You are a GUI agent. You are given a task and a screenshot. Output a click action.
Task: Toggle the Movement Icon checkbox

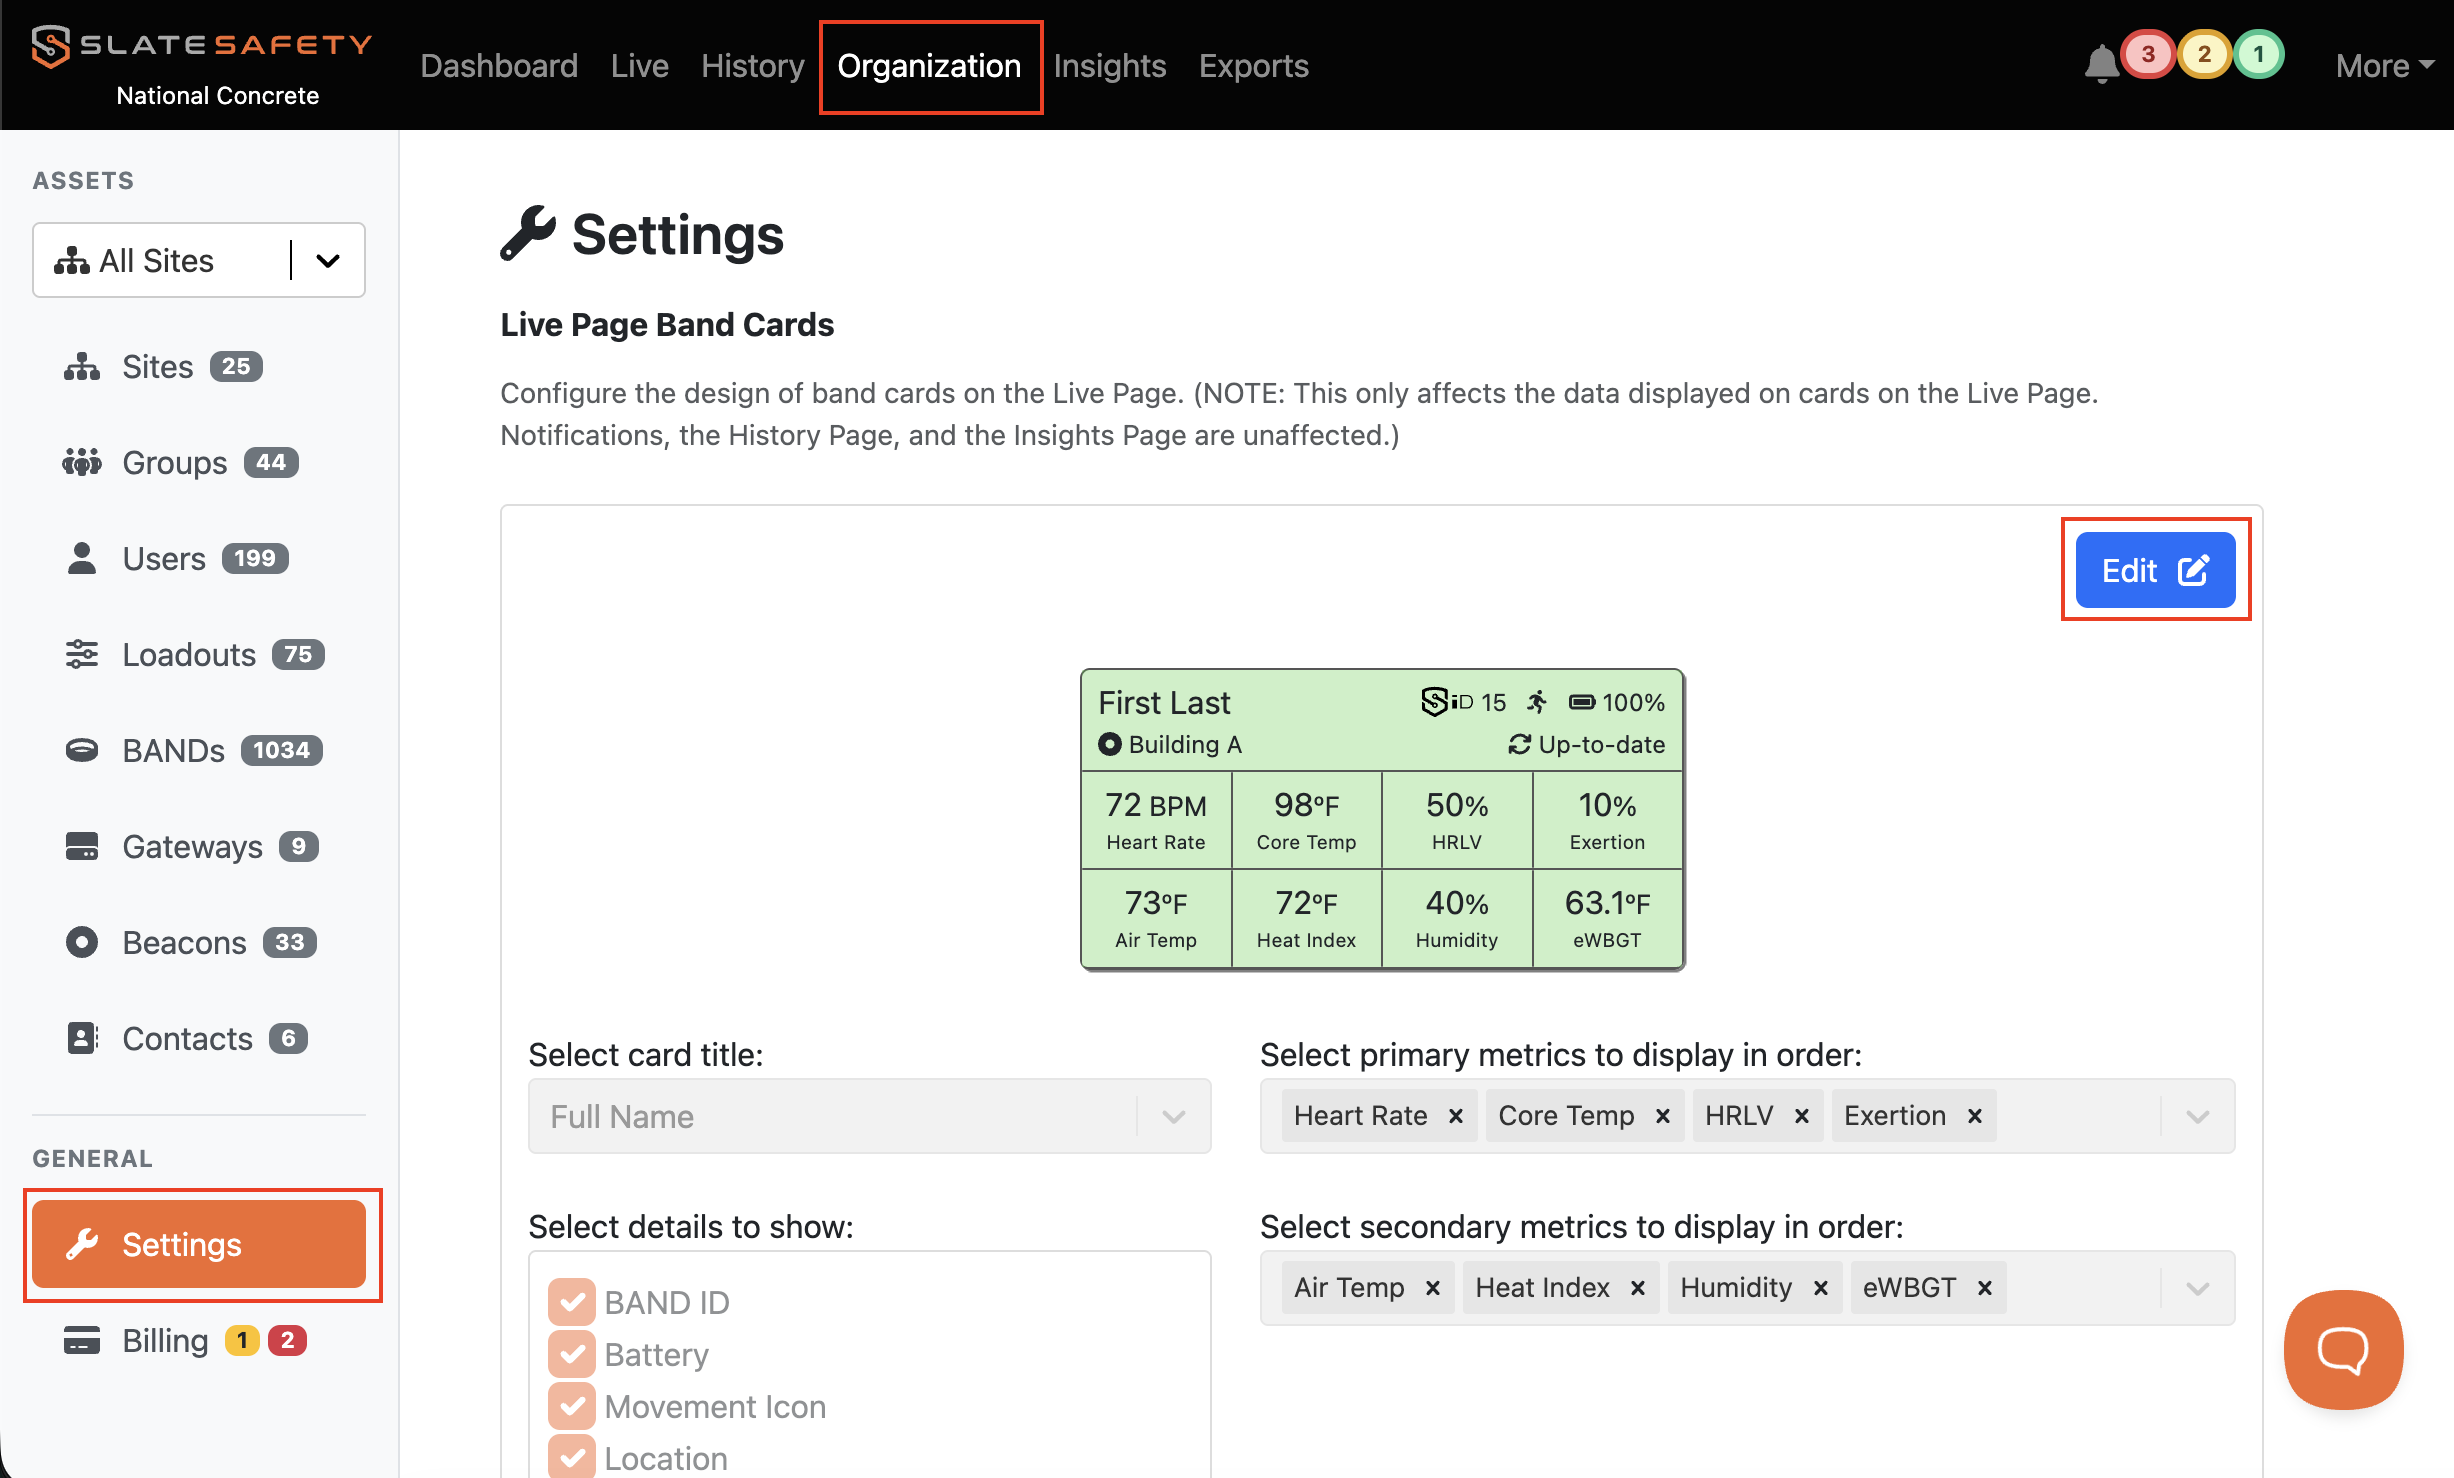[x=572, y=1406]
